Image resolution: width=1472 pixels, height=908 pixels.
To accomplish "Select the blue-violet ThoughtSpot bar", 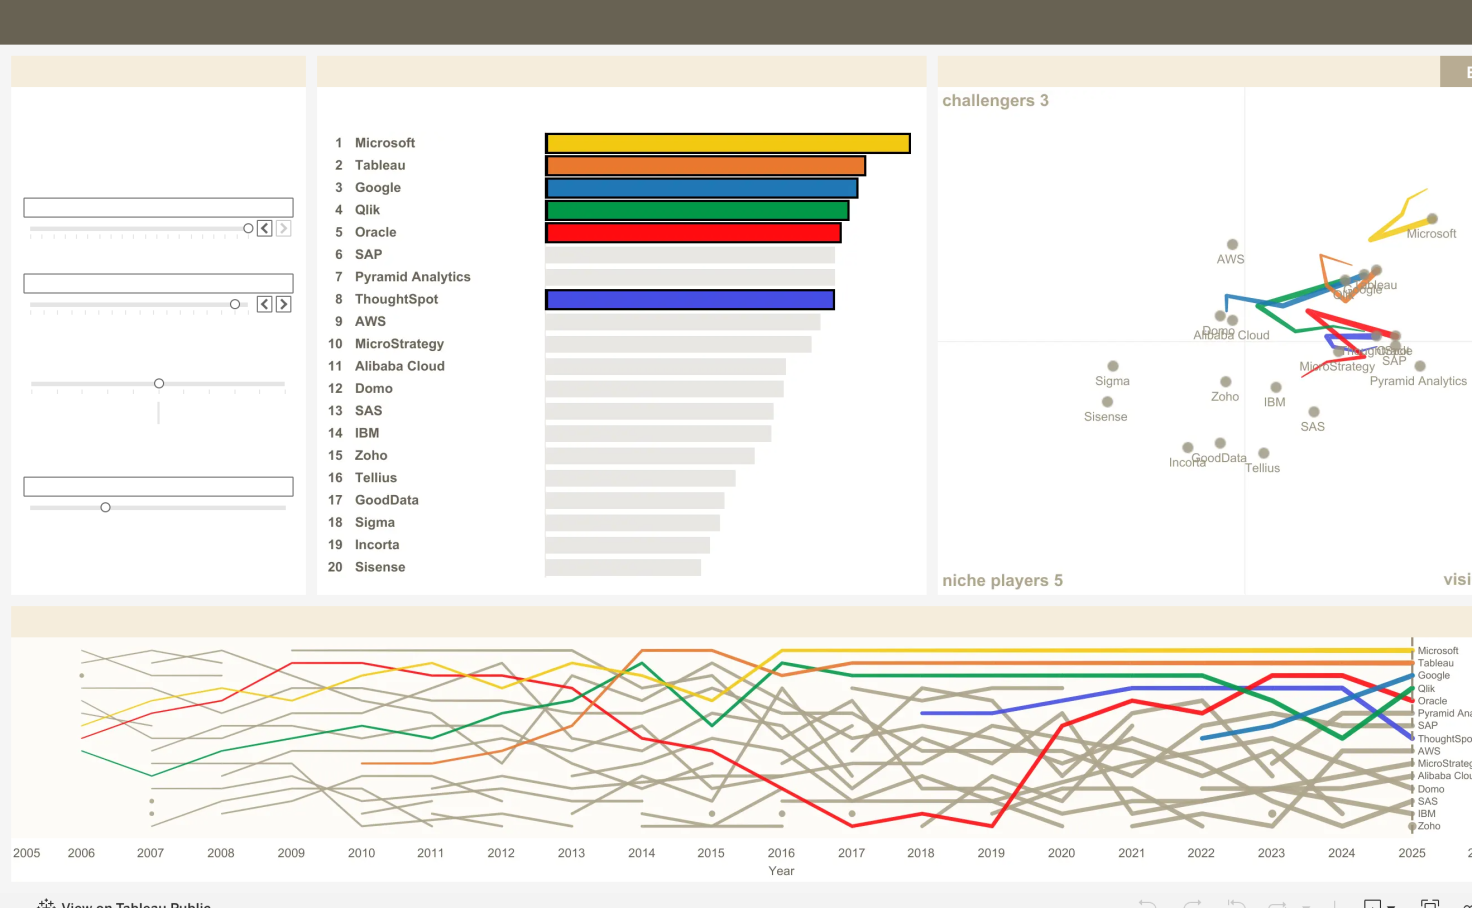I will 690,299.
